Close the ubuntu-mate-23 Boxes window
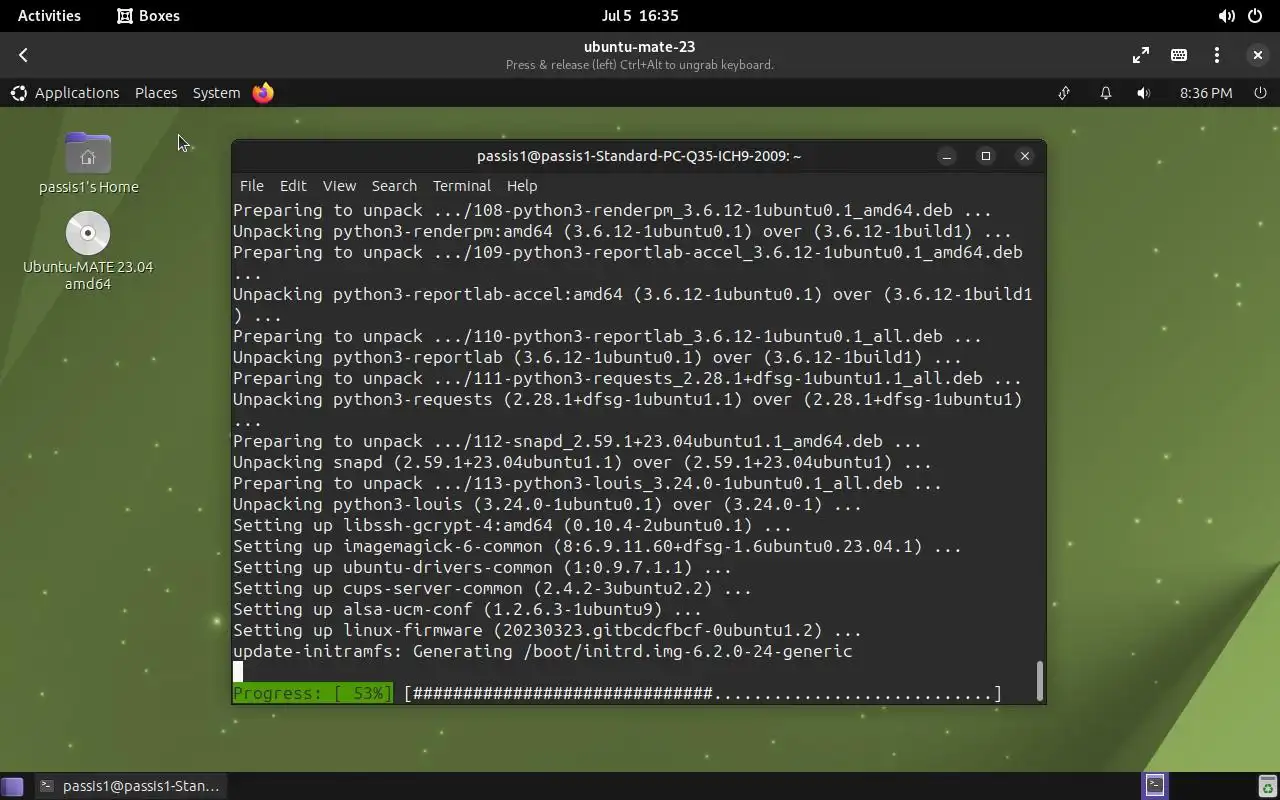The width and height of the screenshot is (1280, 800). coord(1257,55)
